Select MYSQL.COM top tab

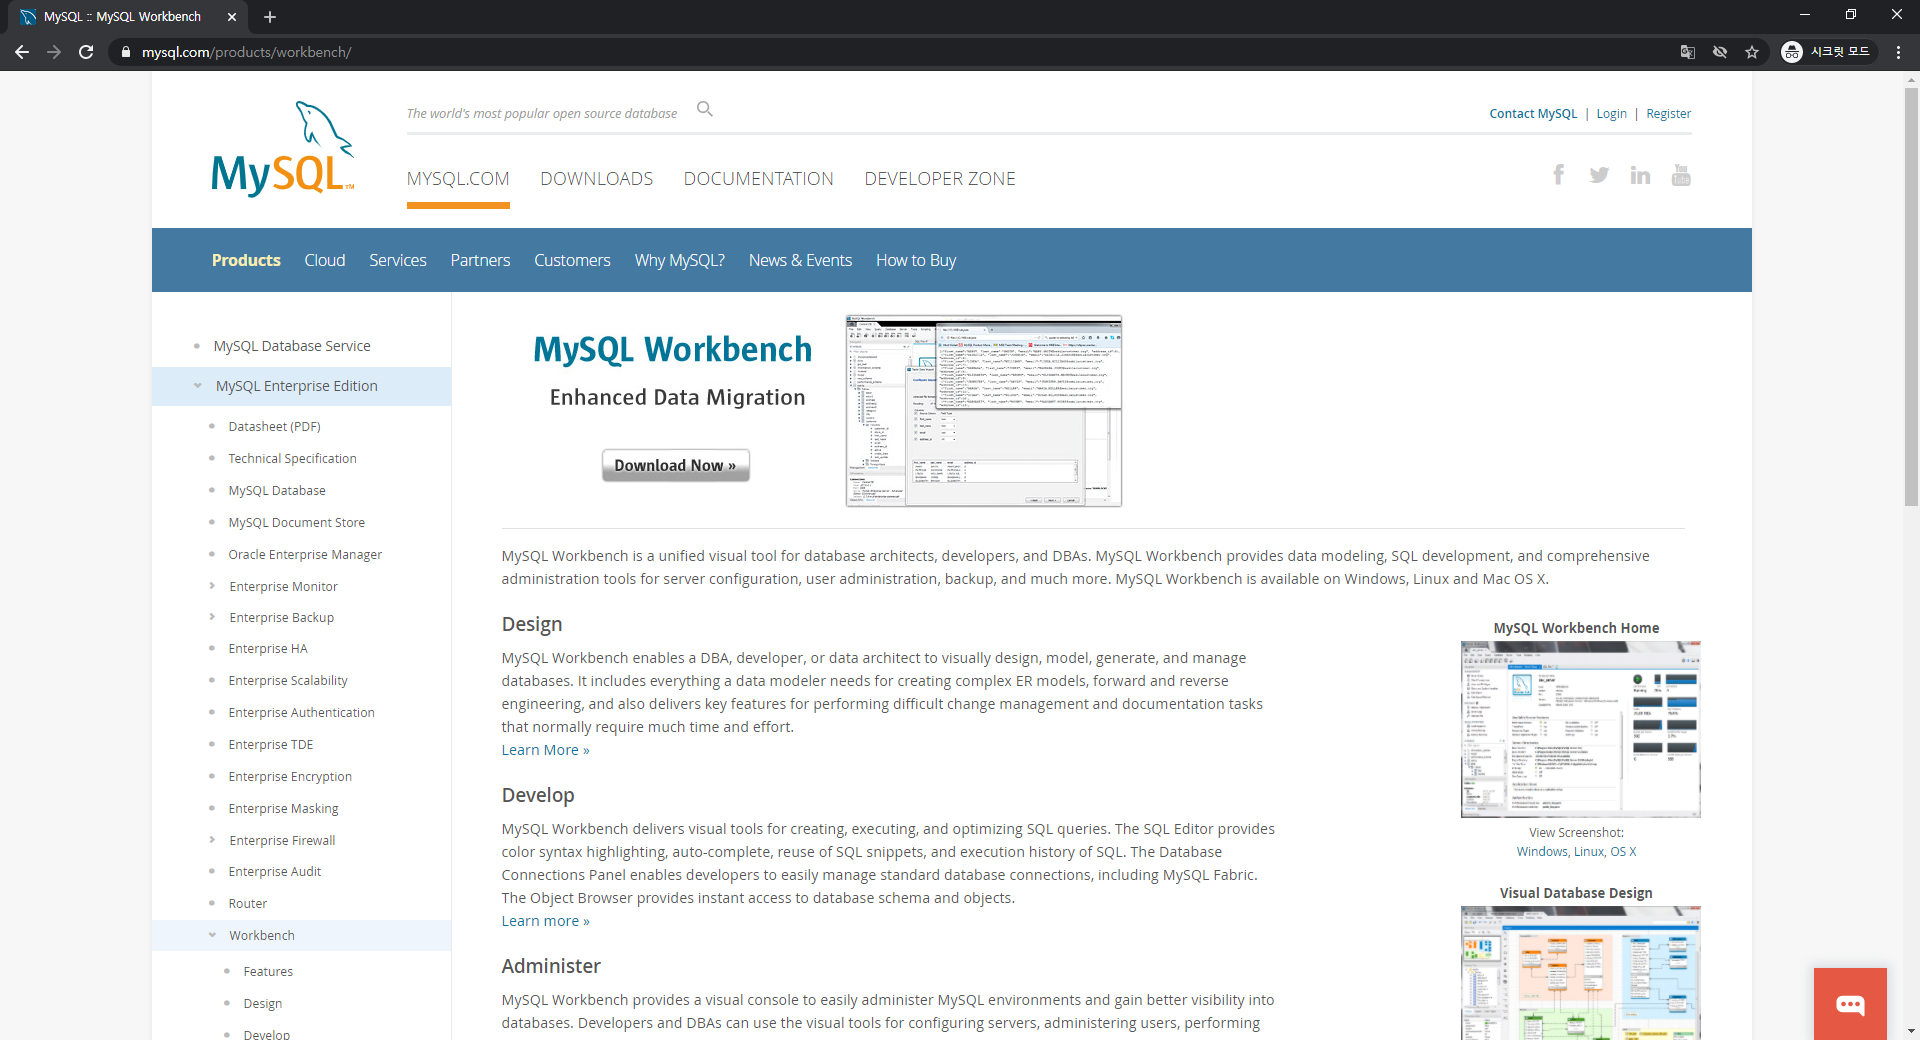tap(458, 178)
